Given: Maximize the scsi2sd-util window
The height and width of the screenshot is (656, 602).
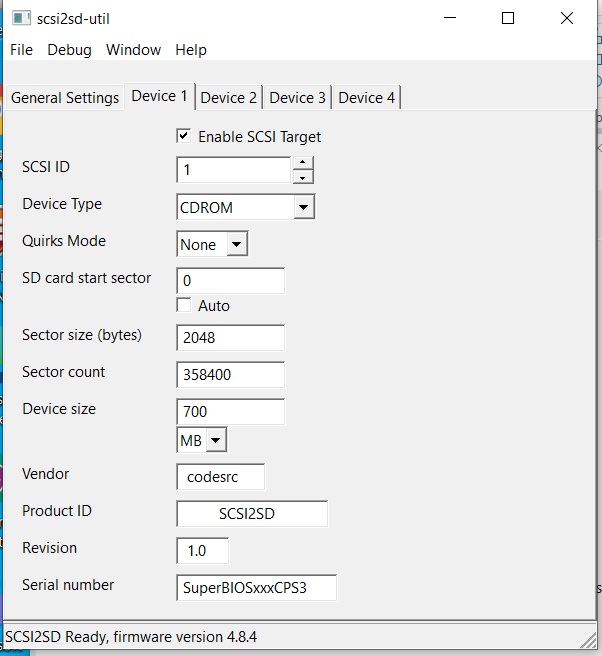Looking at the screenshot, I should 508,18.
